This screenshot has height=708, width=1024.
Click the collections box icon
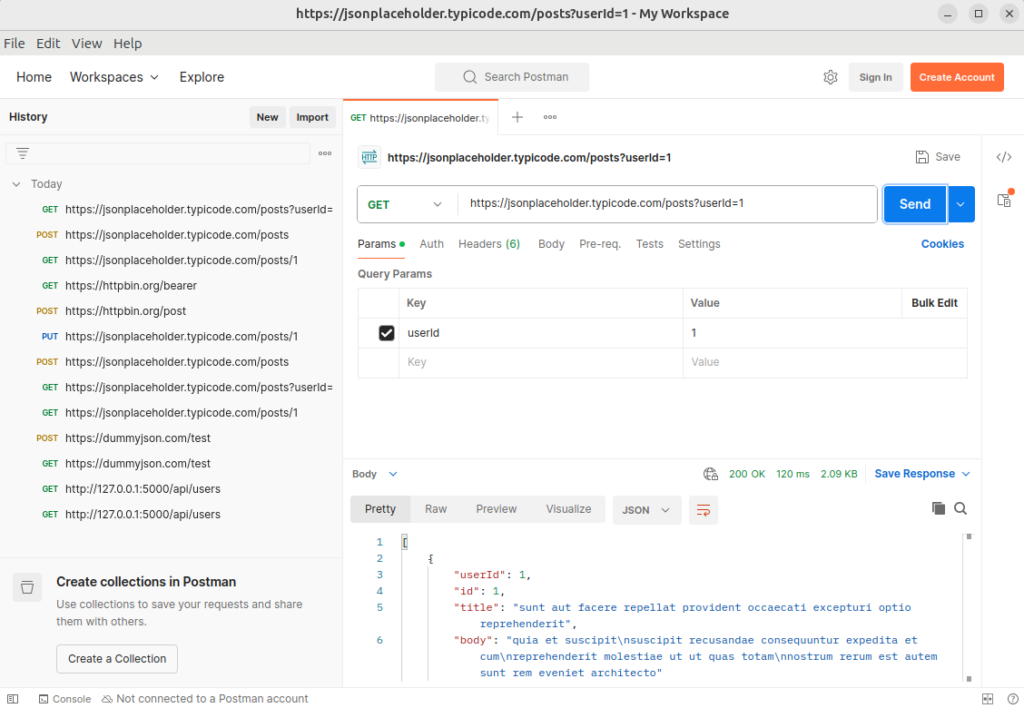27,587
